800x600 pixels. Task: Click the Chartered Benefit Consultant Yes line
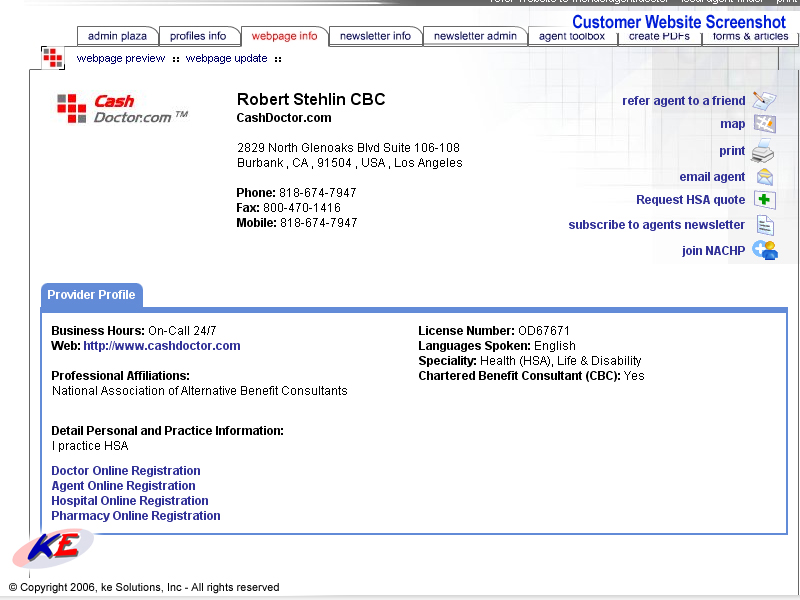tap(532, 376)
